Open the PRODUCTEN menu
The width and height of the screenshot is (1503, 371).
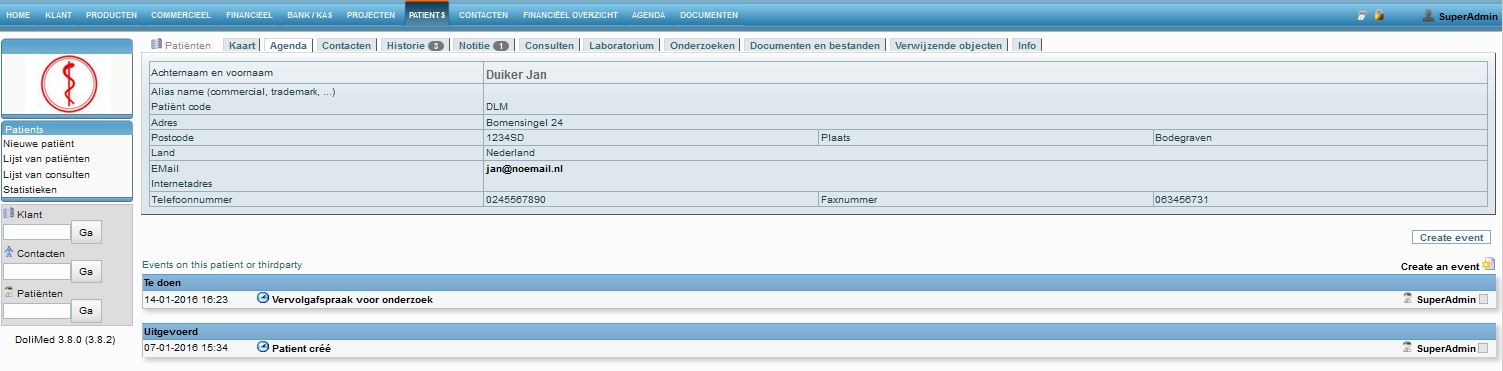pyautogui.click(x=111, y=15)
